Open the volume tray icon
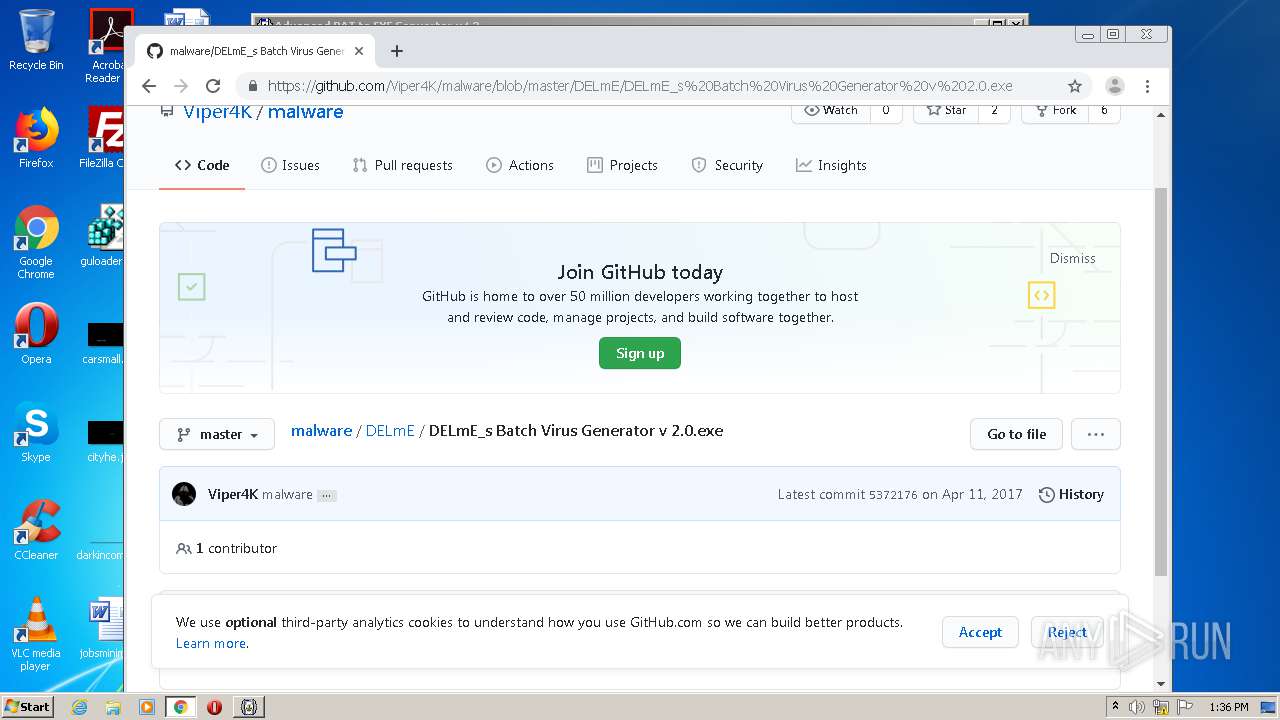The image size is (1280, 720). (1137, 707)
